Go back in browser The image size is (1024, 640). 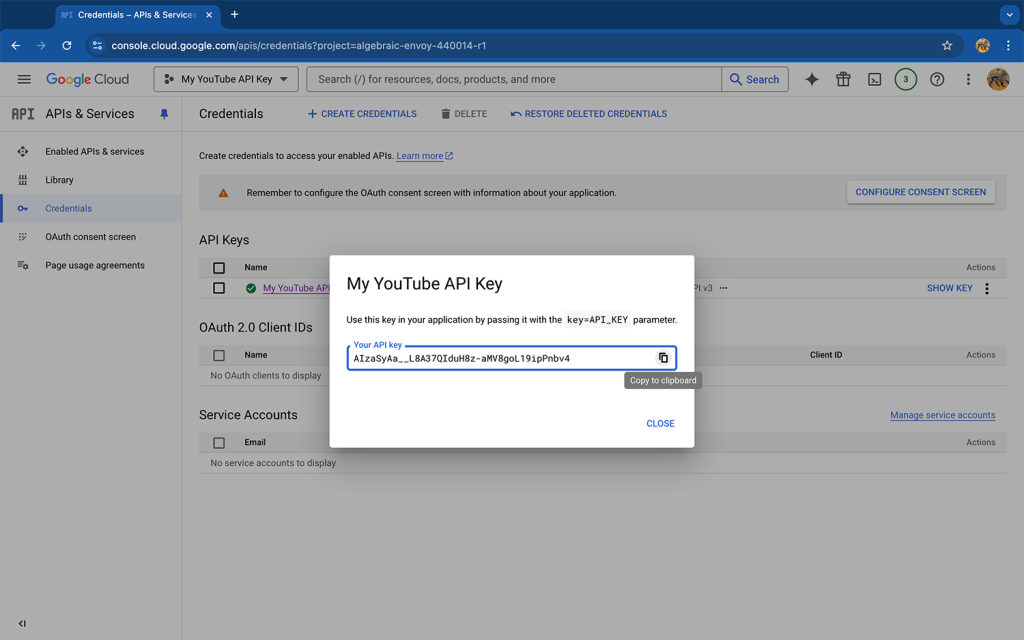tap(16, 46)
